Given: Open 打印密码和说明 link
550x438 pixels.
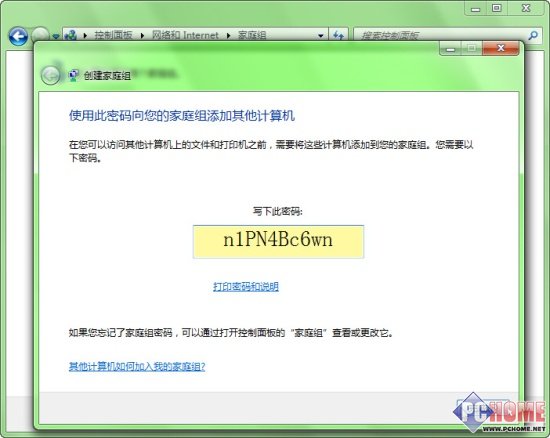Looking at the screenshot, I should tap(246, 287).
